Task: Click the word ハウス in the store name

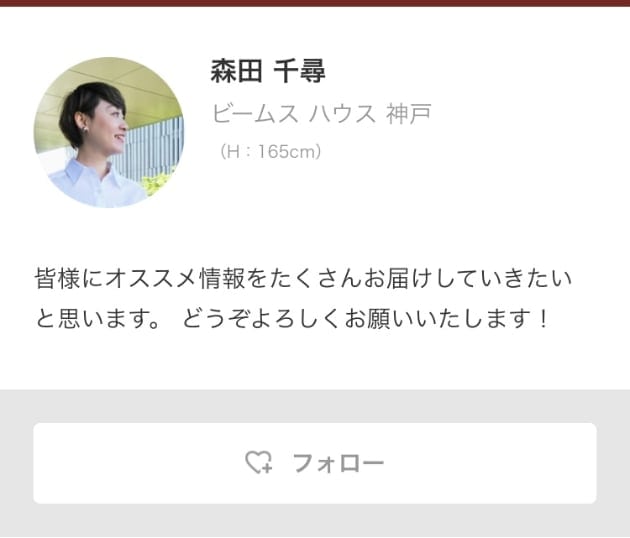Action: pos(342,113)
